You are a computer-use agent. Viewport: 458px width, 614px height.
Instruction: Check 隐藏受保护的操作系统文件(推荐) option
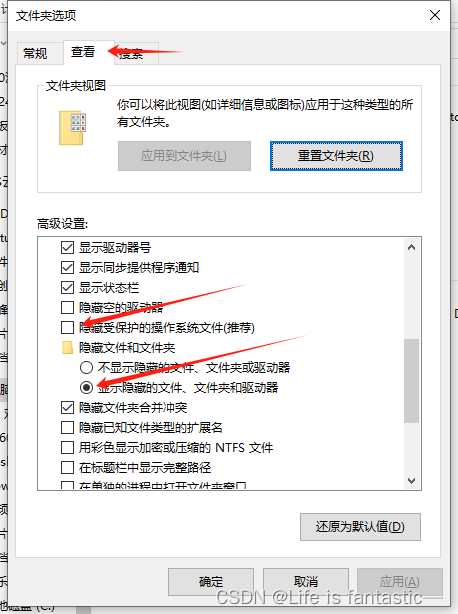point(67,327)
